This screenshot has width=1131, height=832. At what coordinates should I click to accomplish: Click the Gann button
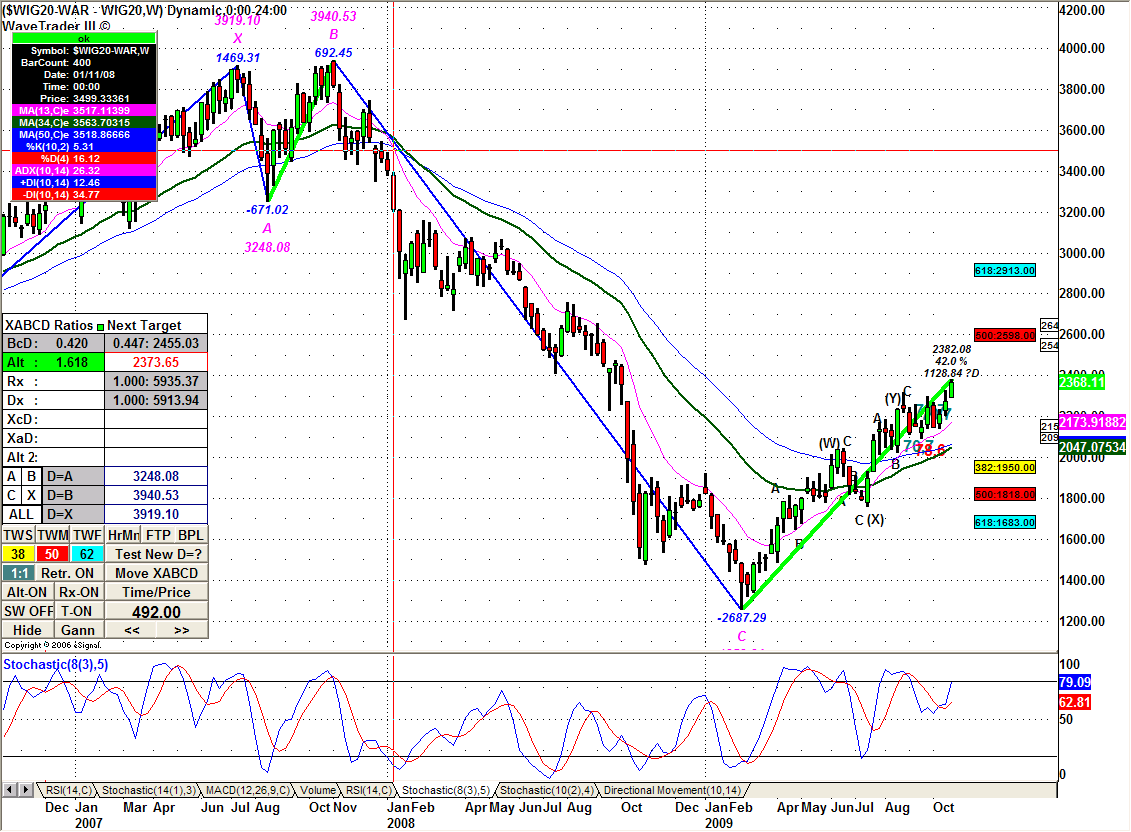coord(78,630)
